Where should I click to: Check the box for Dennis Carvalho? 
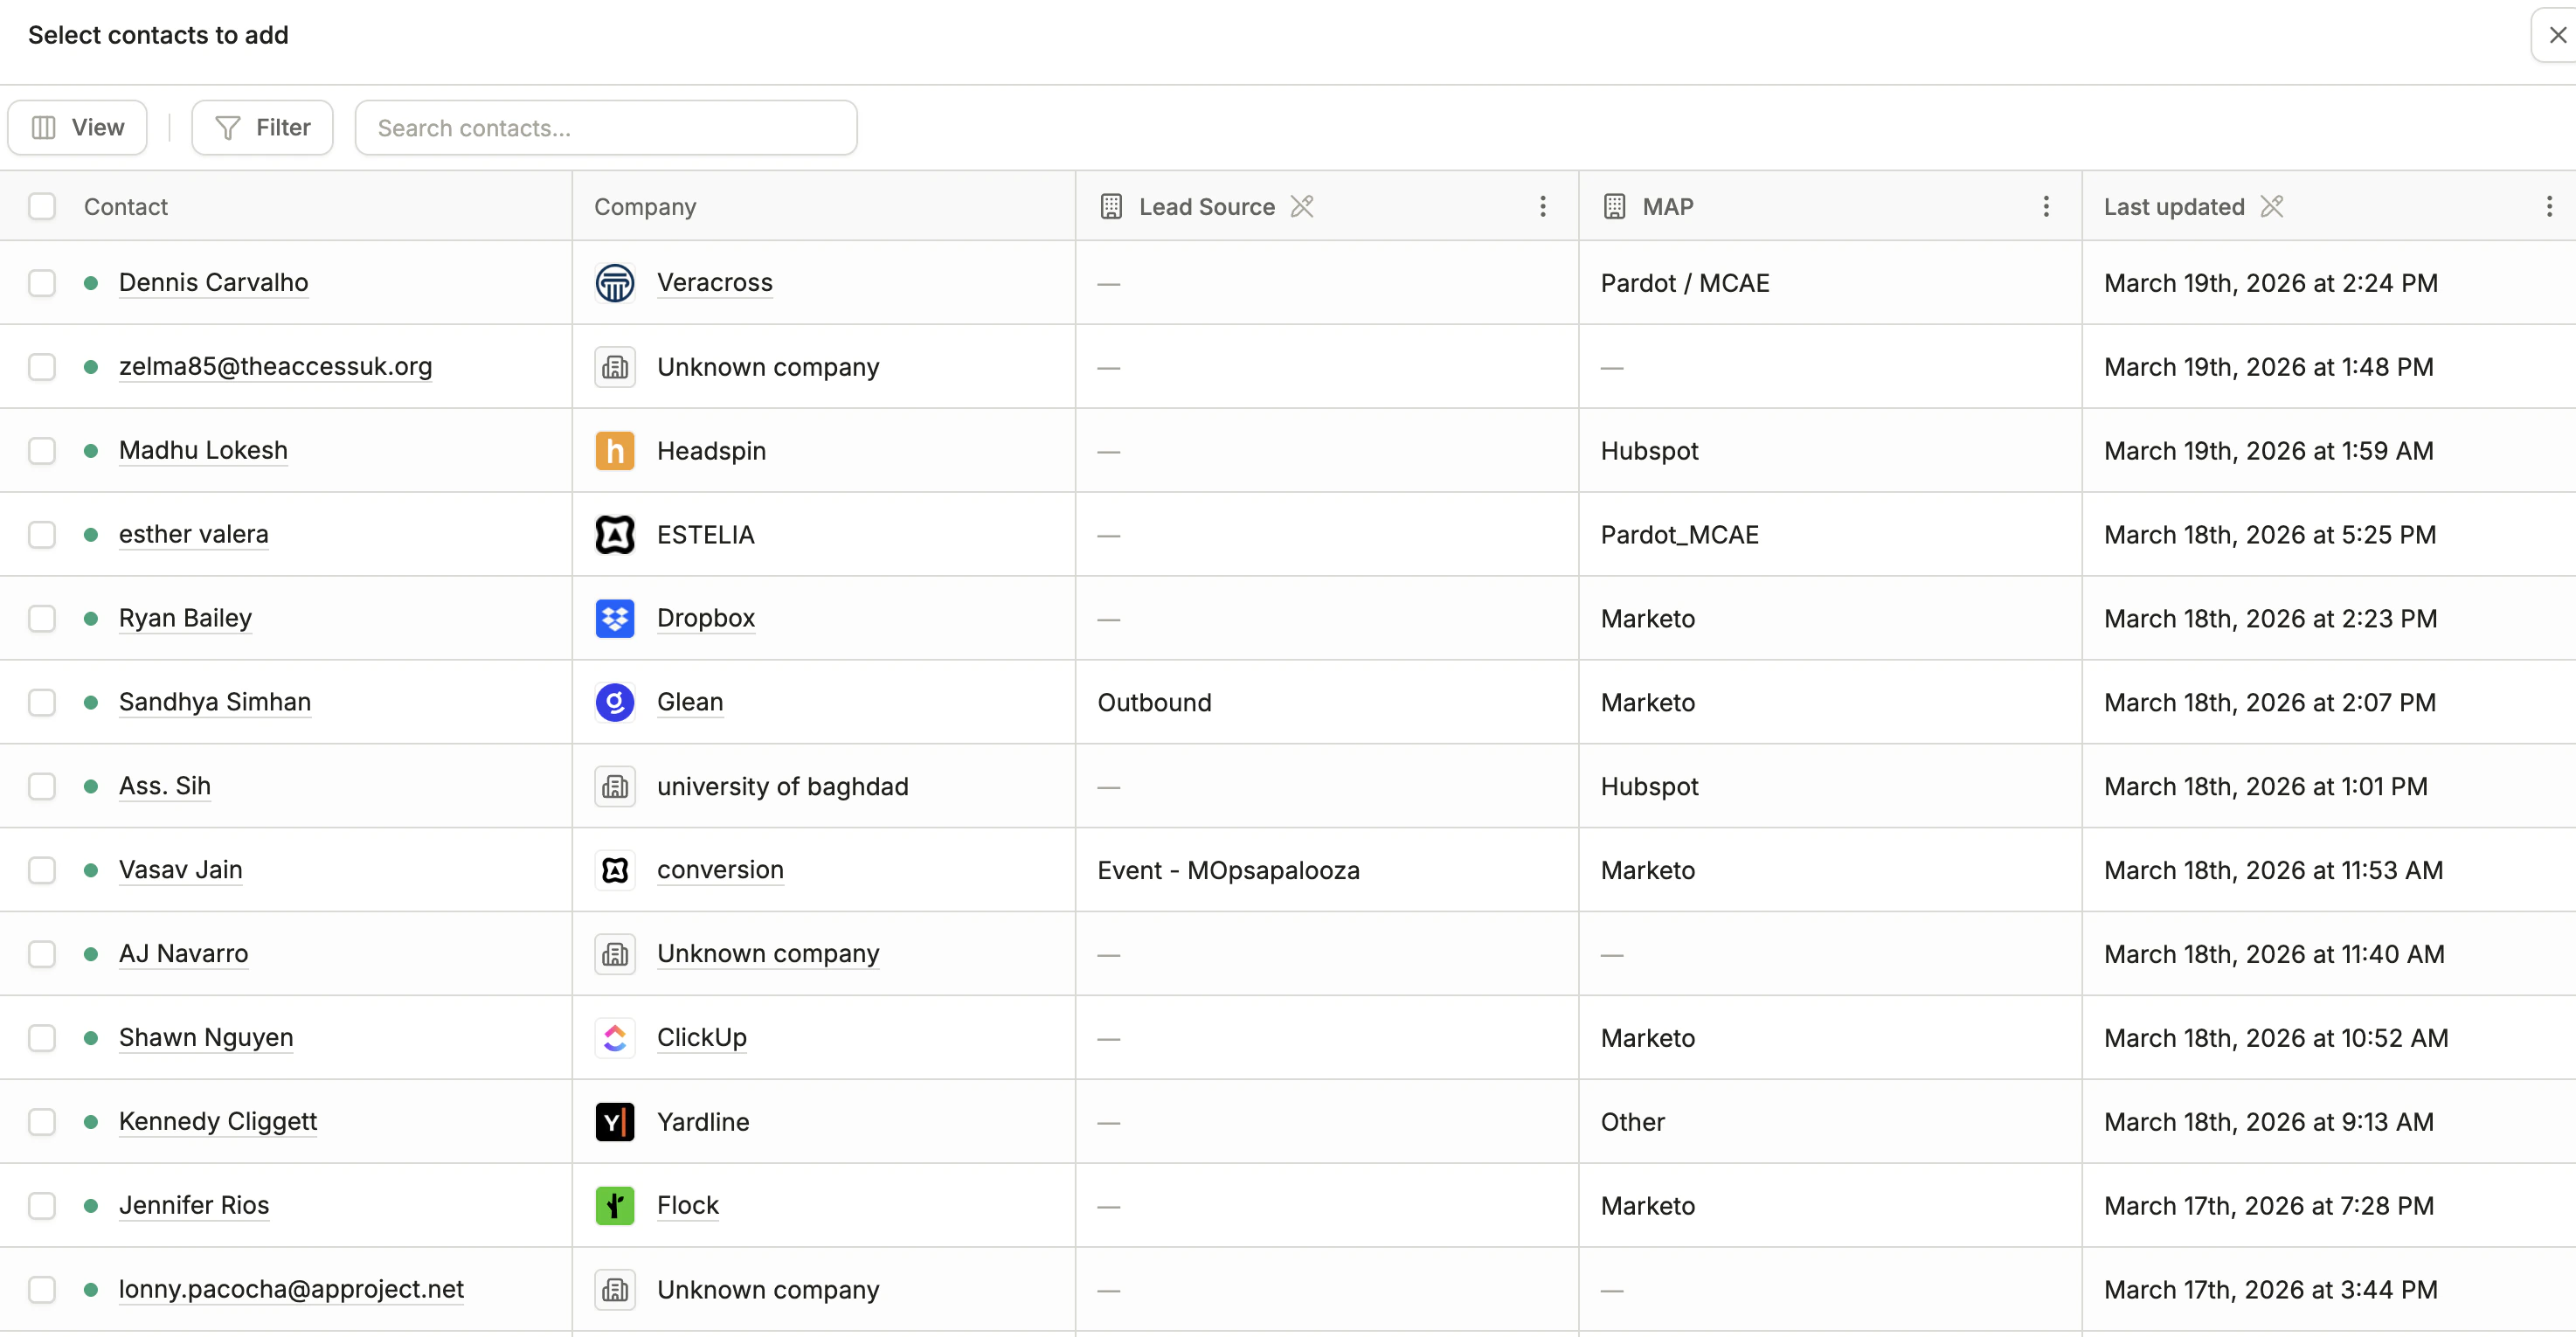[x=42, y=283]
